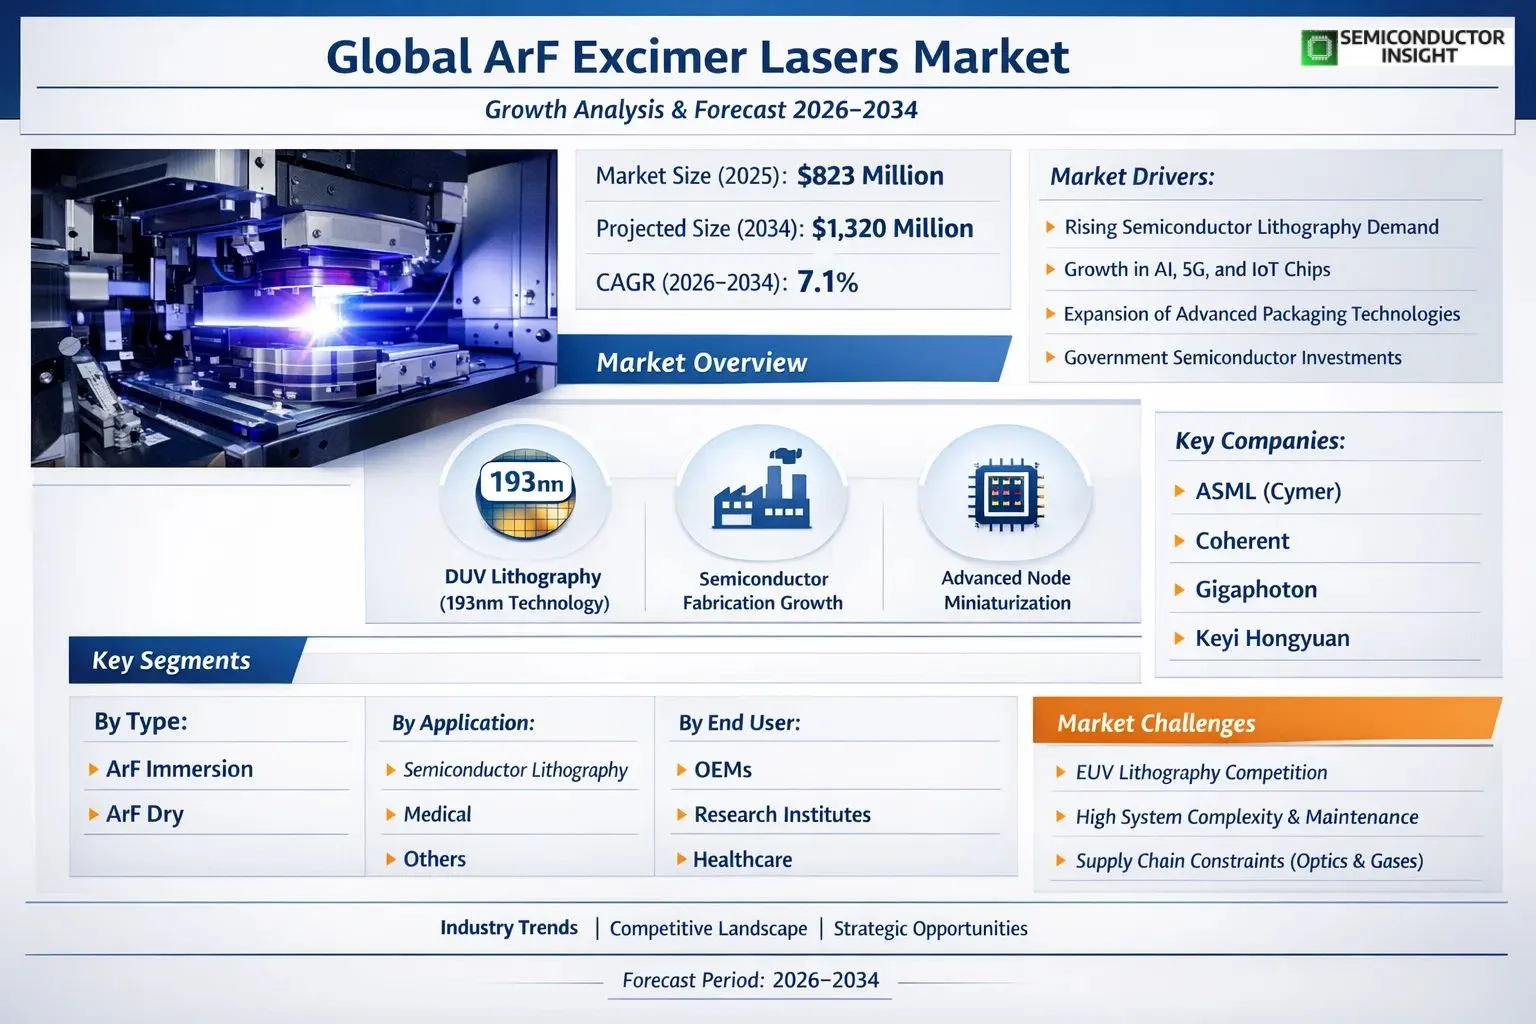Screen dimensions: 1536x1024
Task: Click the Advanced Node Miniaturization label
Action: click(1006, 591)
